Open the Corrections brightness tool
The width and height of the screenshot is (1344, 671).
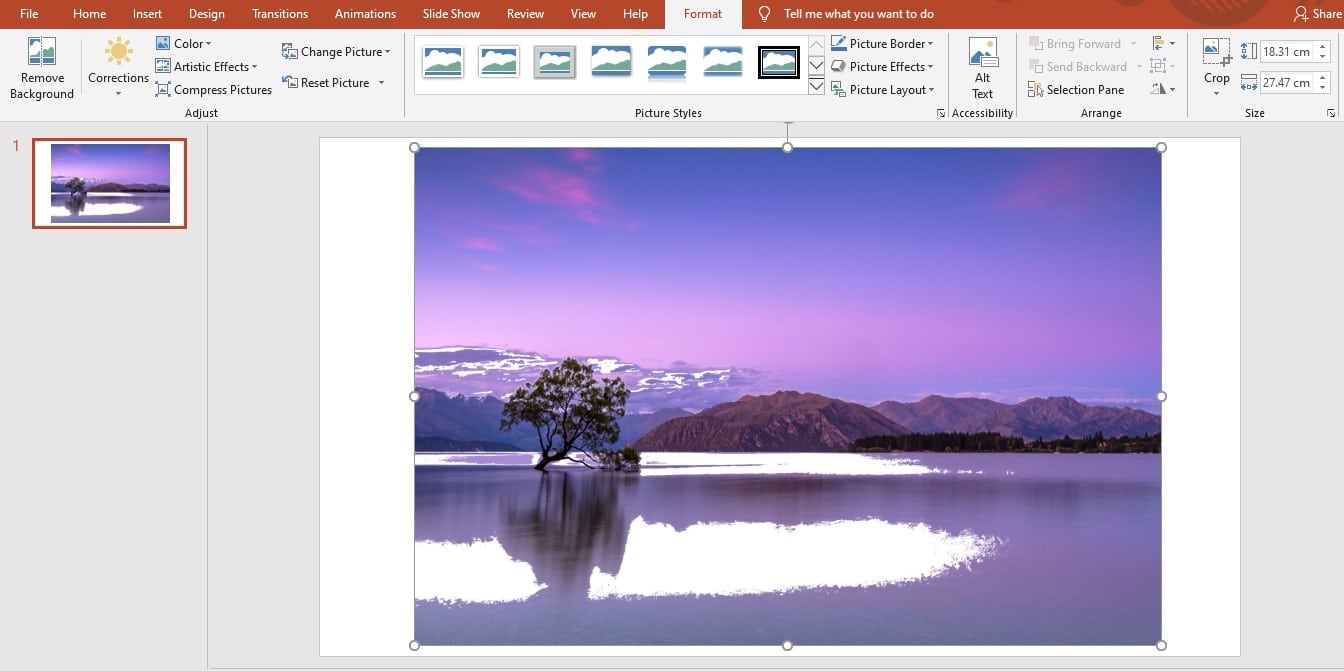tap(118, 53)
